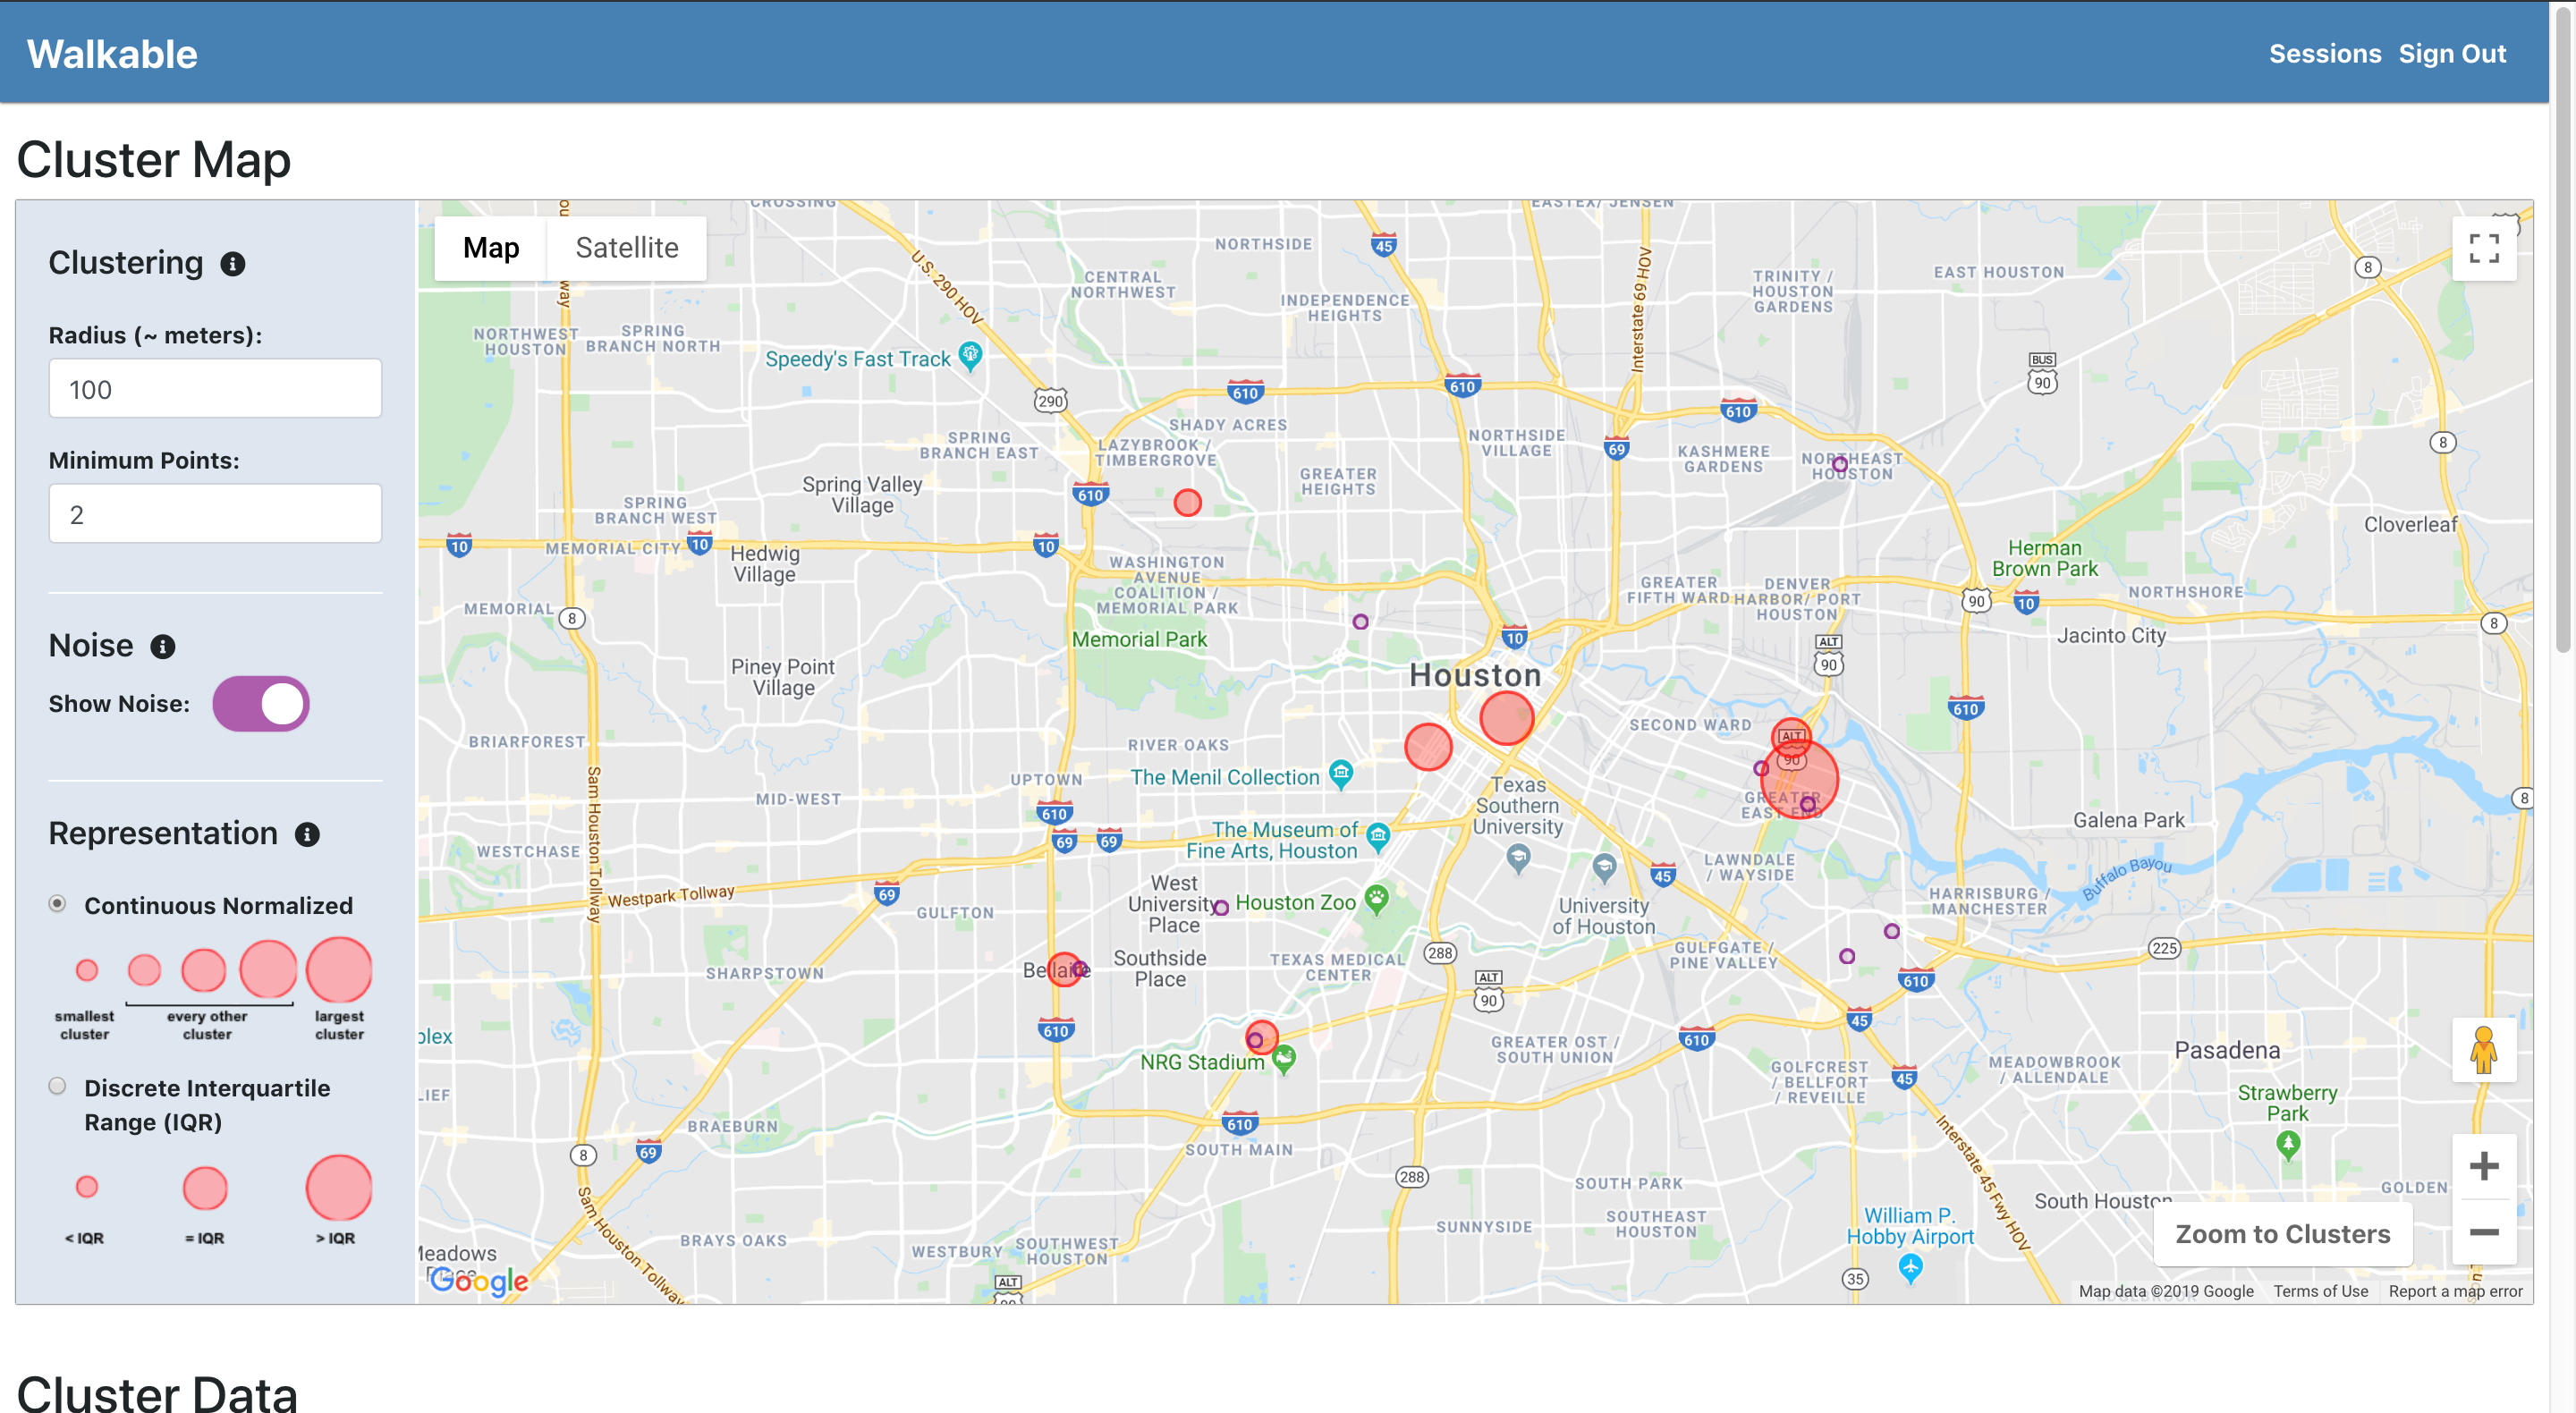Select the Map view tab
The image size is (2576, 1413).
tap(491, 248)
